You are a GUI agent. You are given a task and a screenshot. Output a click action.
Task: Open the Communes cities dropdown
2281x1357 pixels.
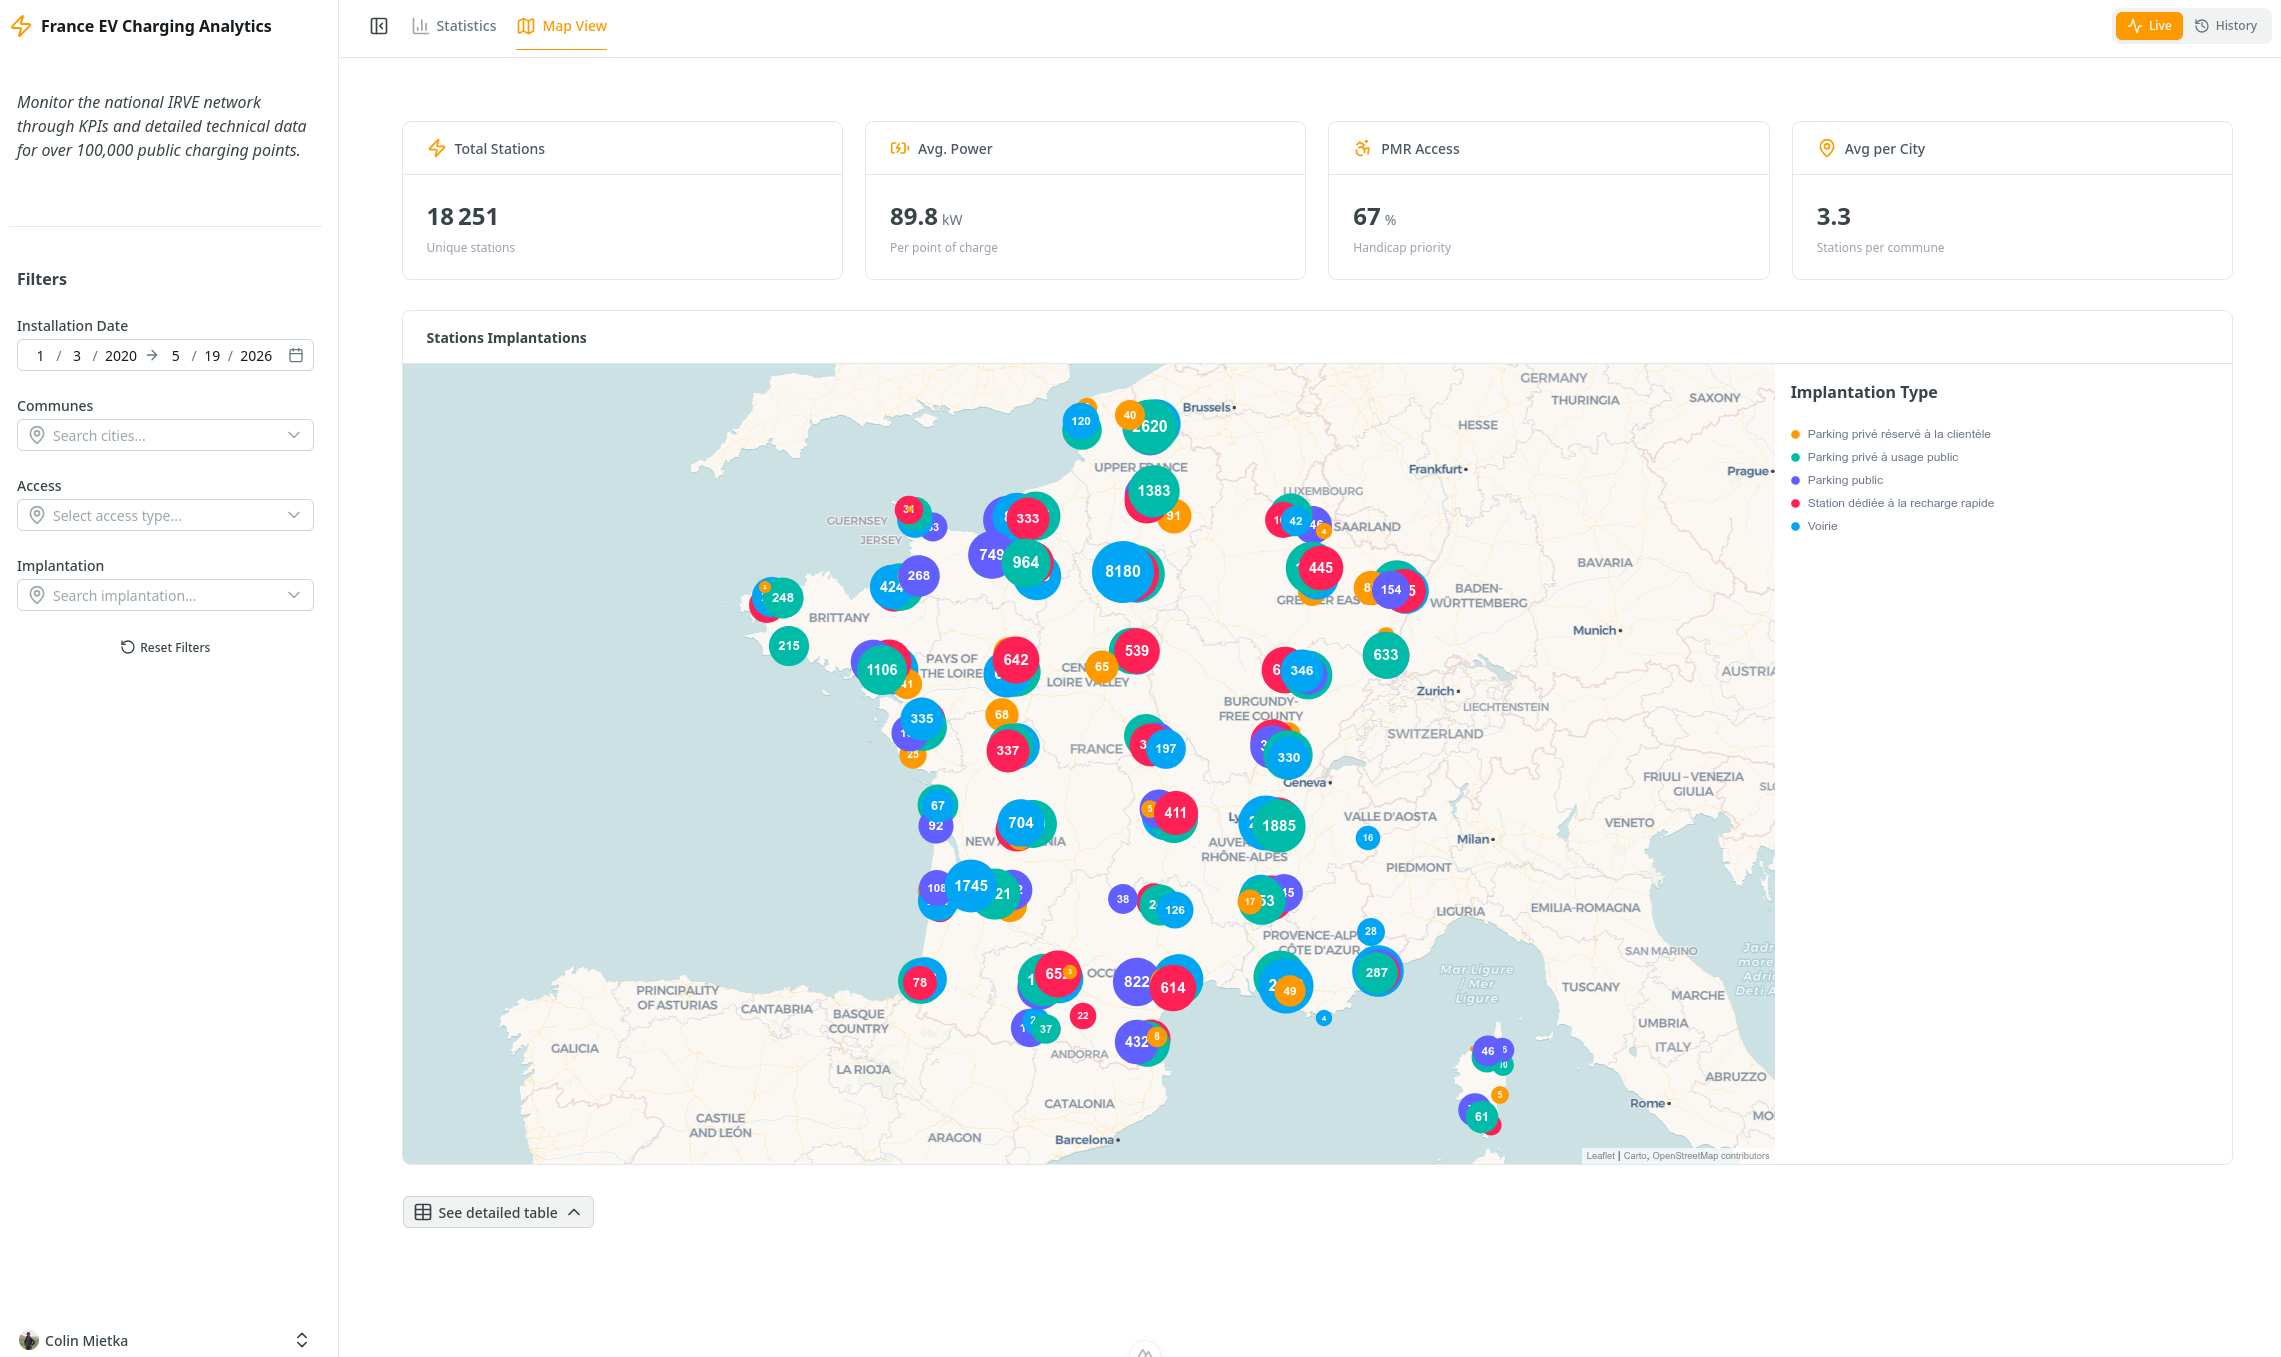(x=165, y=435)
